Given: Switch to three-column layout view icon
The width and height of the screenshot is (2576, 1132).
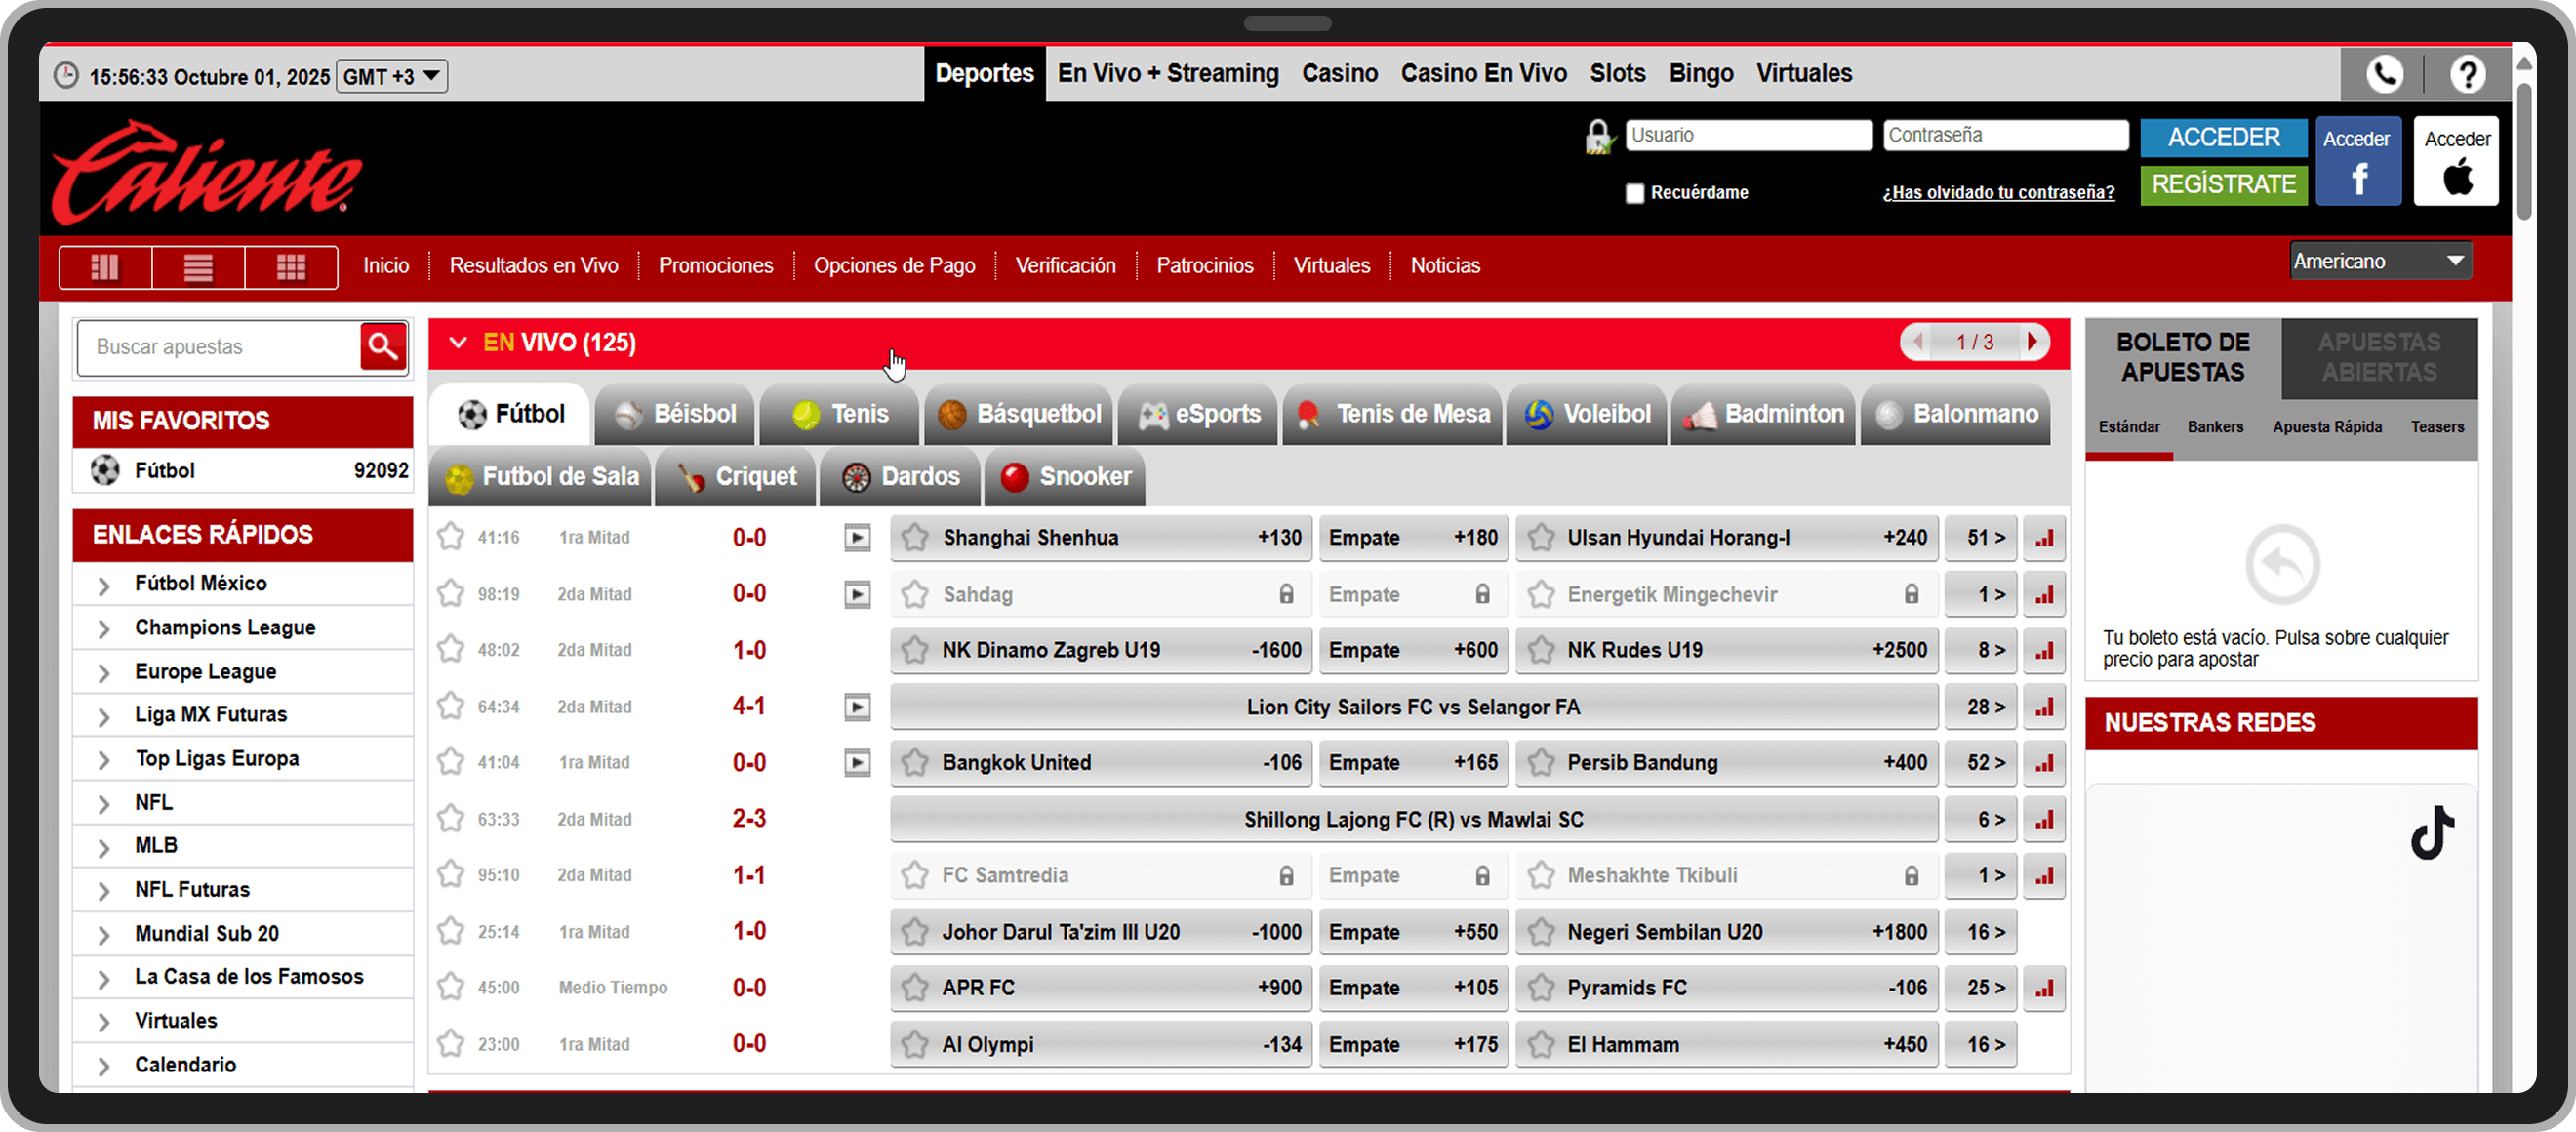Looking at the screenshot, I should (x=105, y=267).
